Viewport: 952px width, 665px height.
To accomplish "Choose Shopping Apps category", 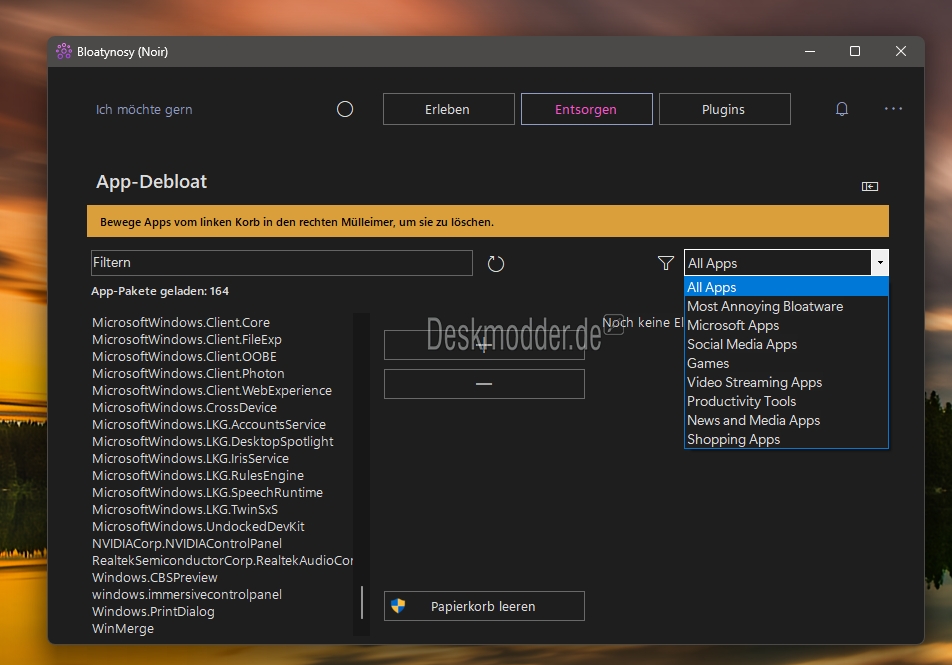I will tap(786, 439).
